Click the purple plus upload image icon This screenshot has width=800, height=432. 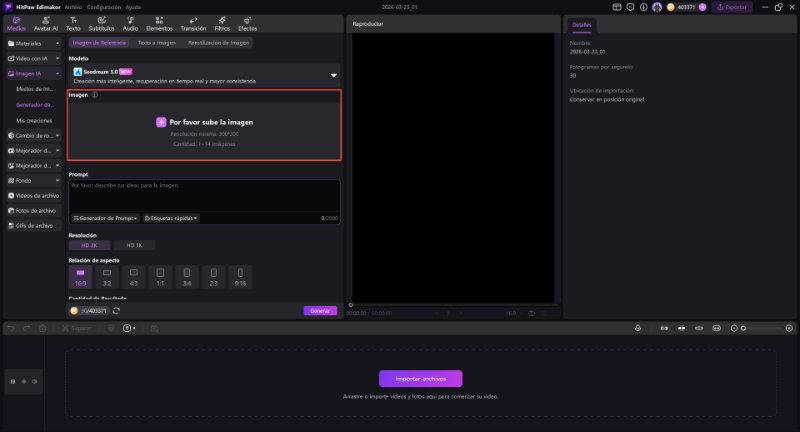(161, 122)
